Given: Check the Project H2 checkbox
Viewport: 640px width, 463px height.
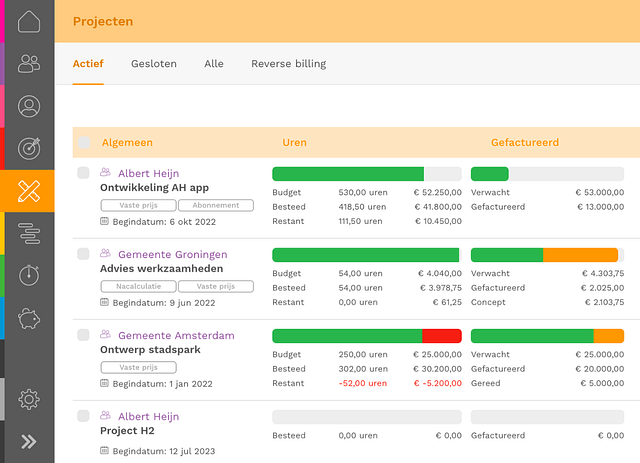Looking at the screenshot, I should pos(83,416).
